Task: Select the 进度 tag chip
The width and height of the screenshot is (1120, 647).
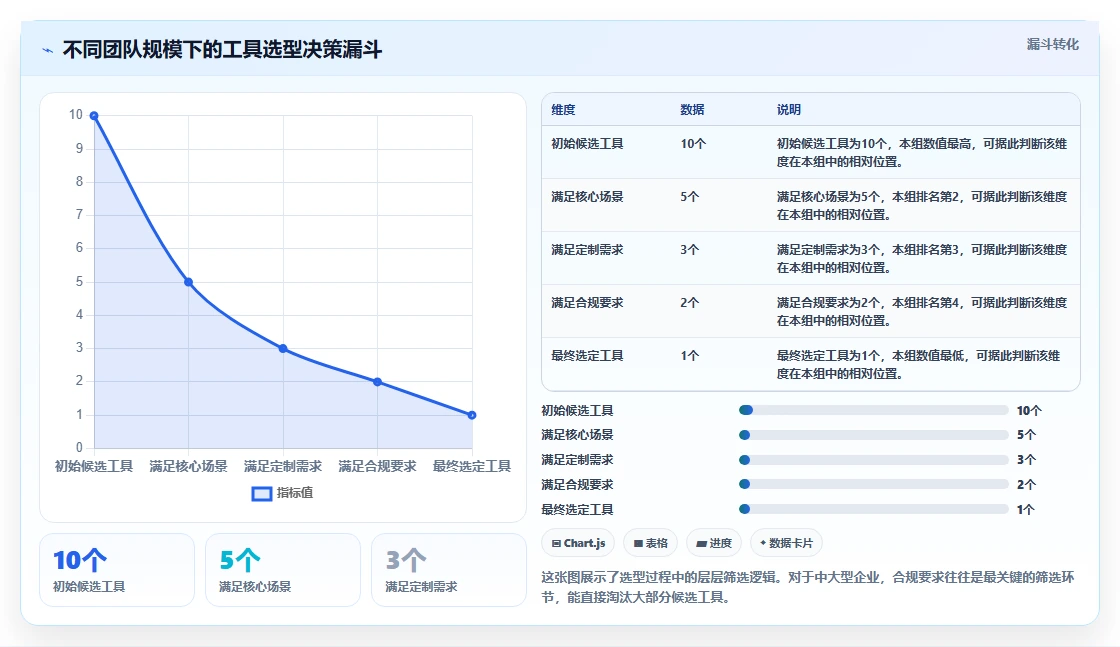Action: pyautogui.click(x=714, y=543)
